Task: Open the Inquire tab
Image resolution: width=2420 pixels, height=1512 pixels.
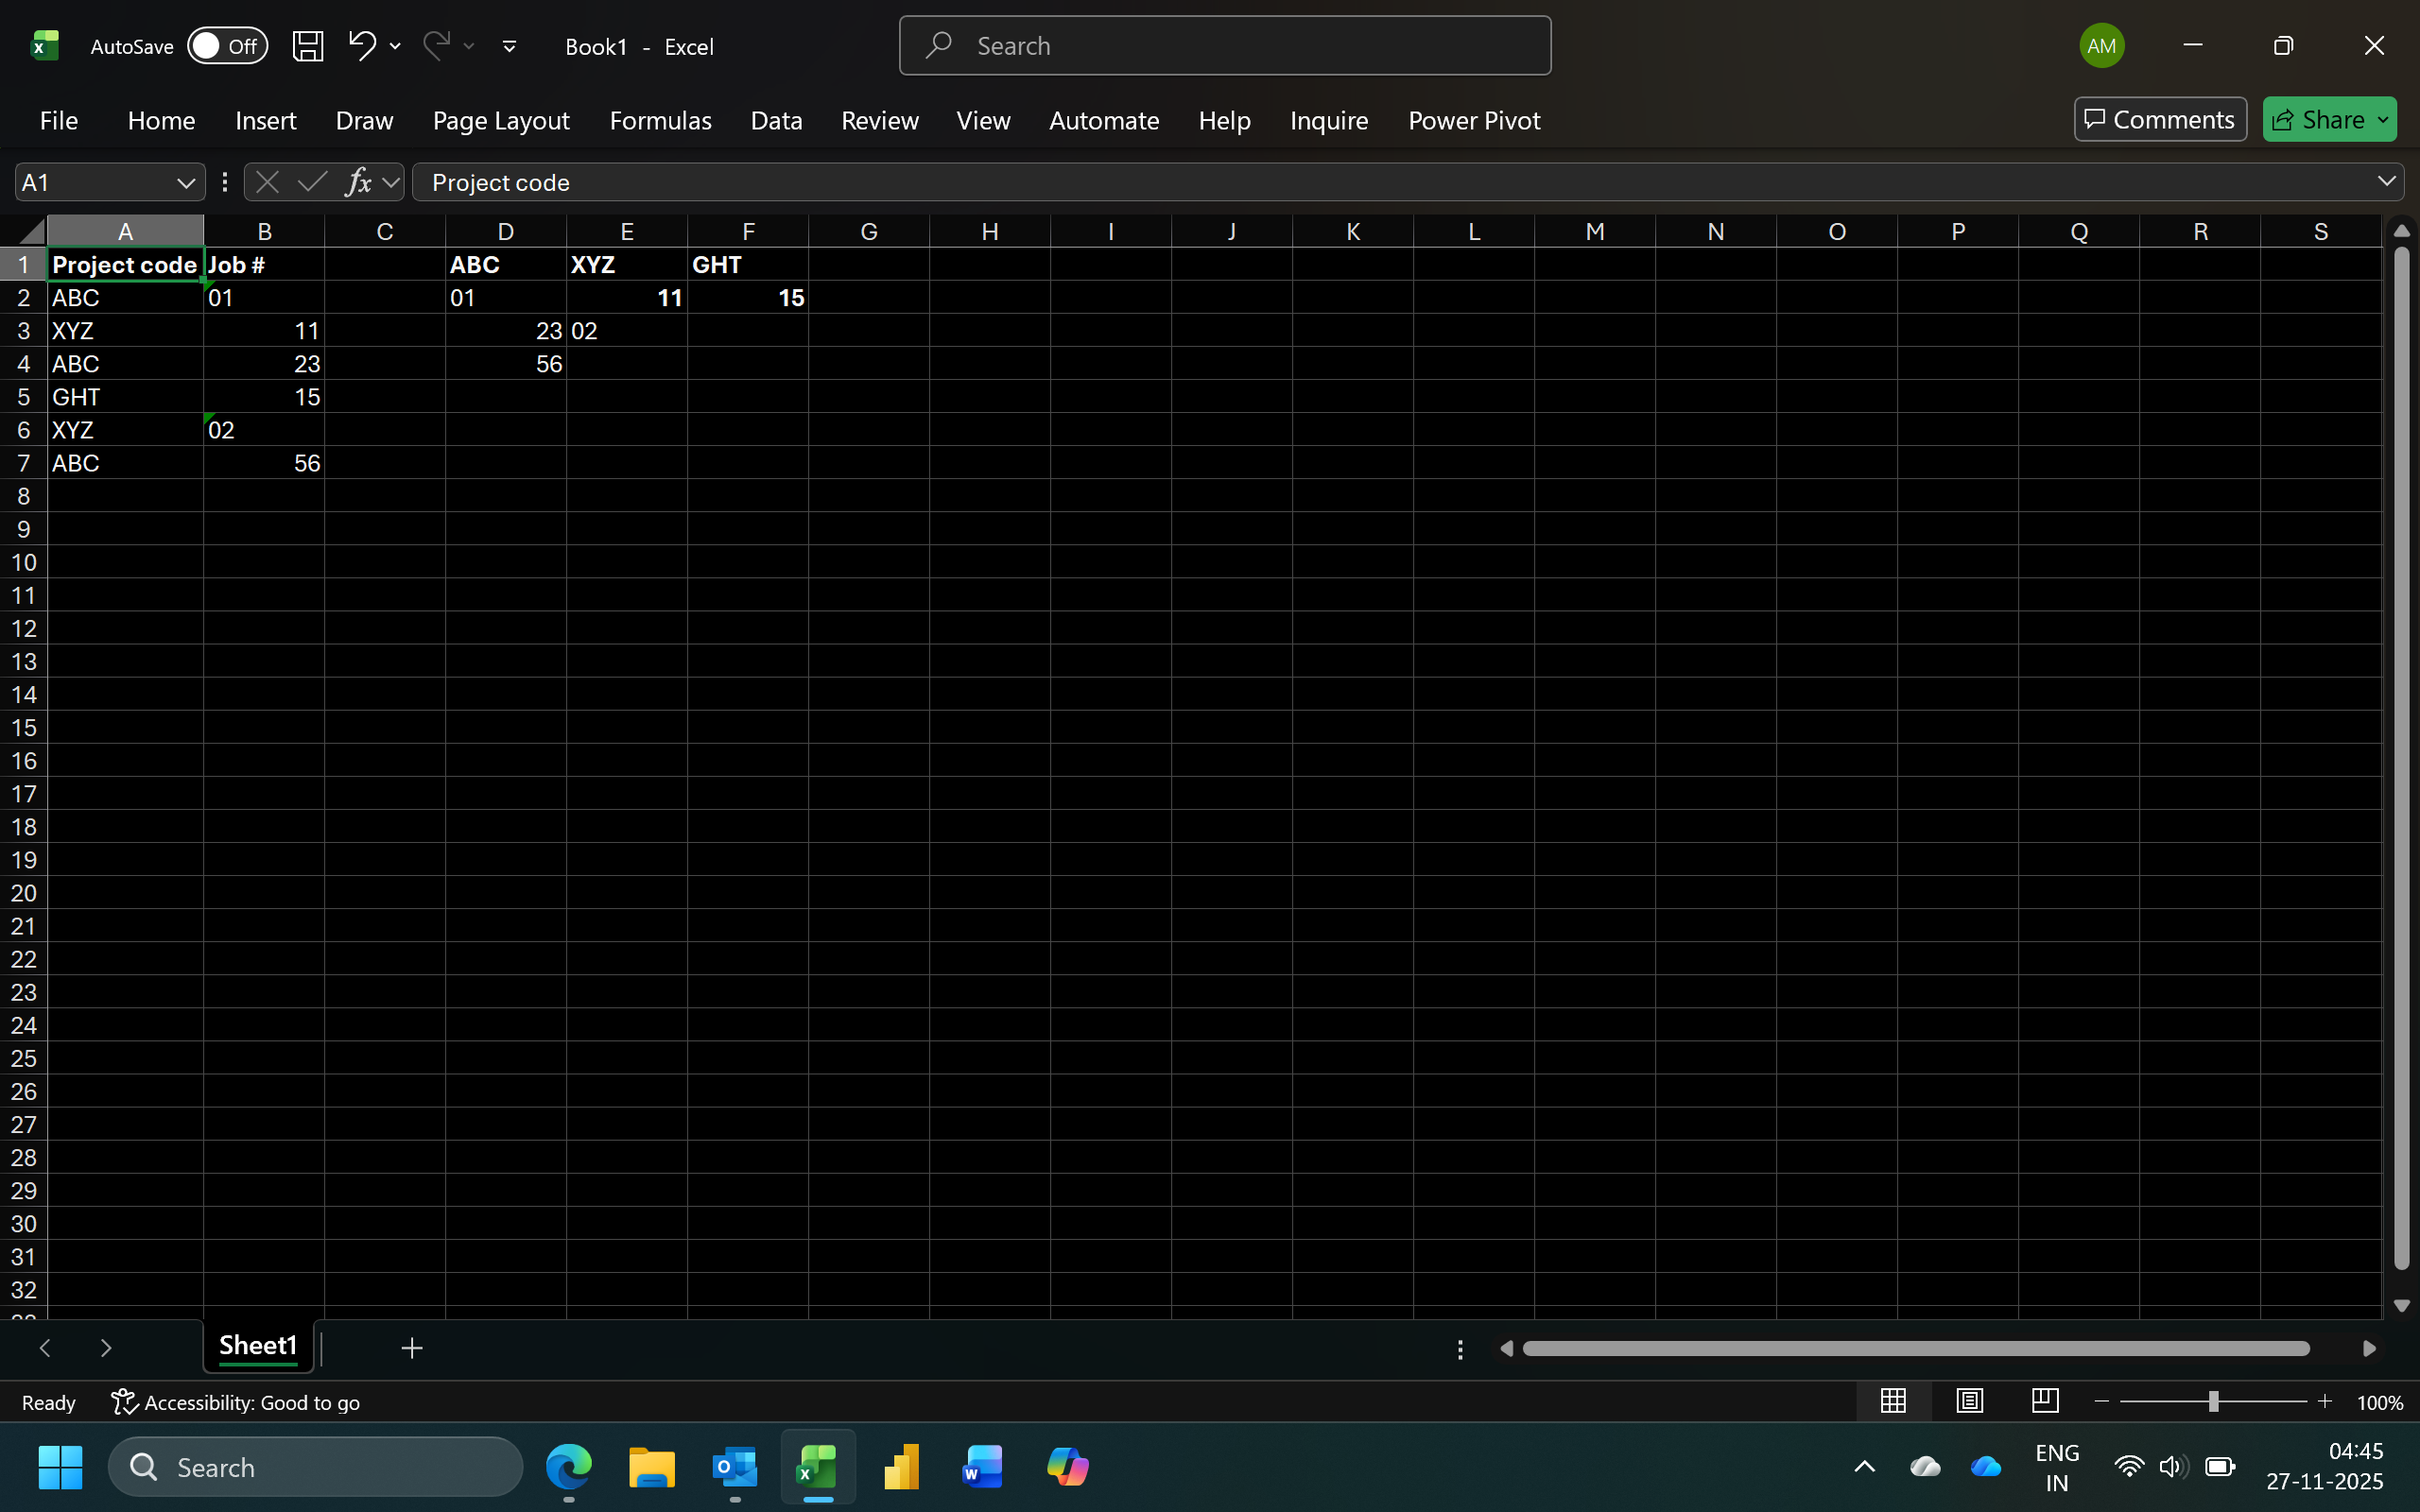Action: click(x=1328, y=120)
